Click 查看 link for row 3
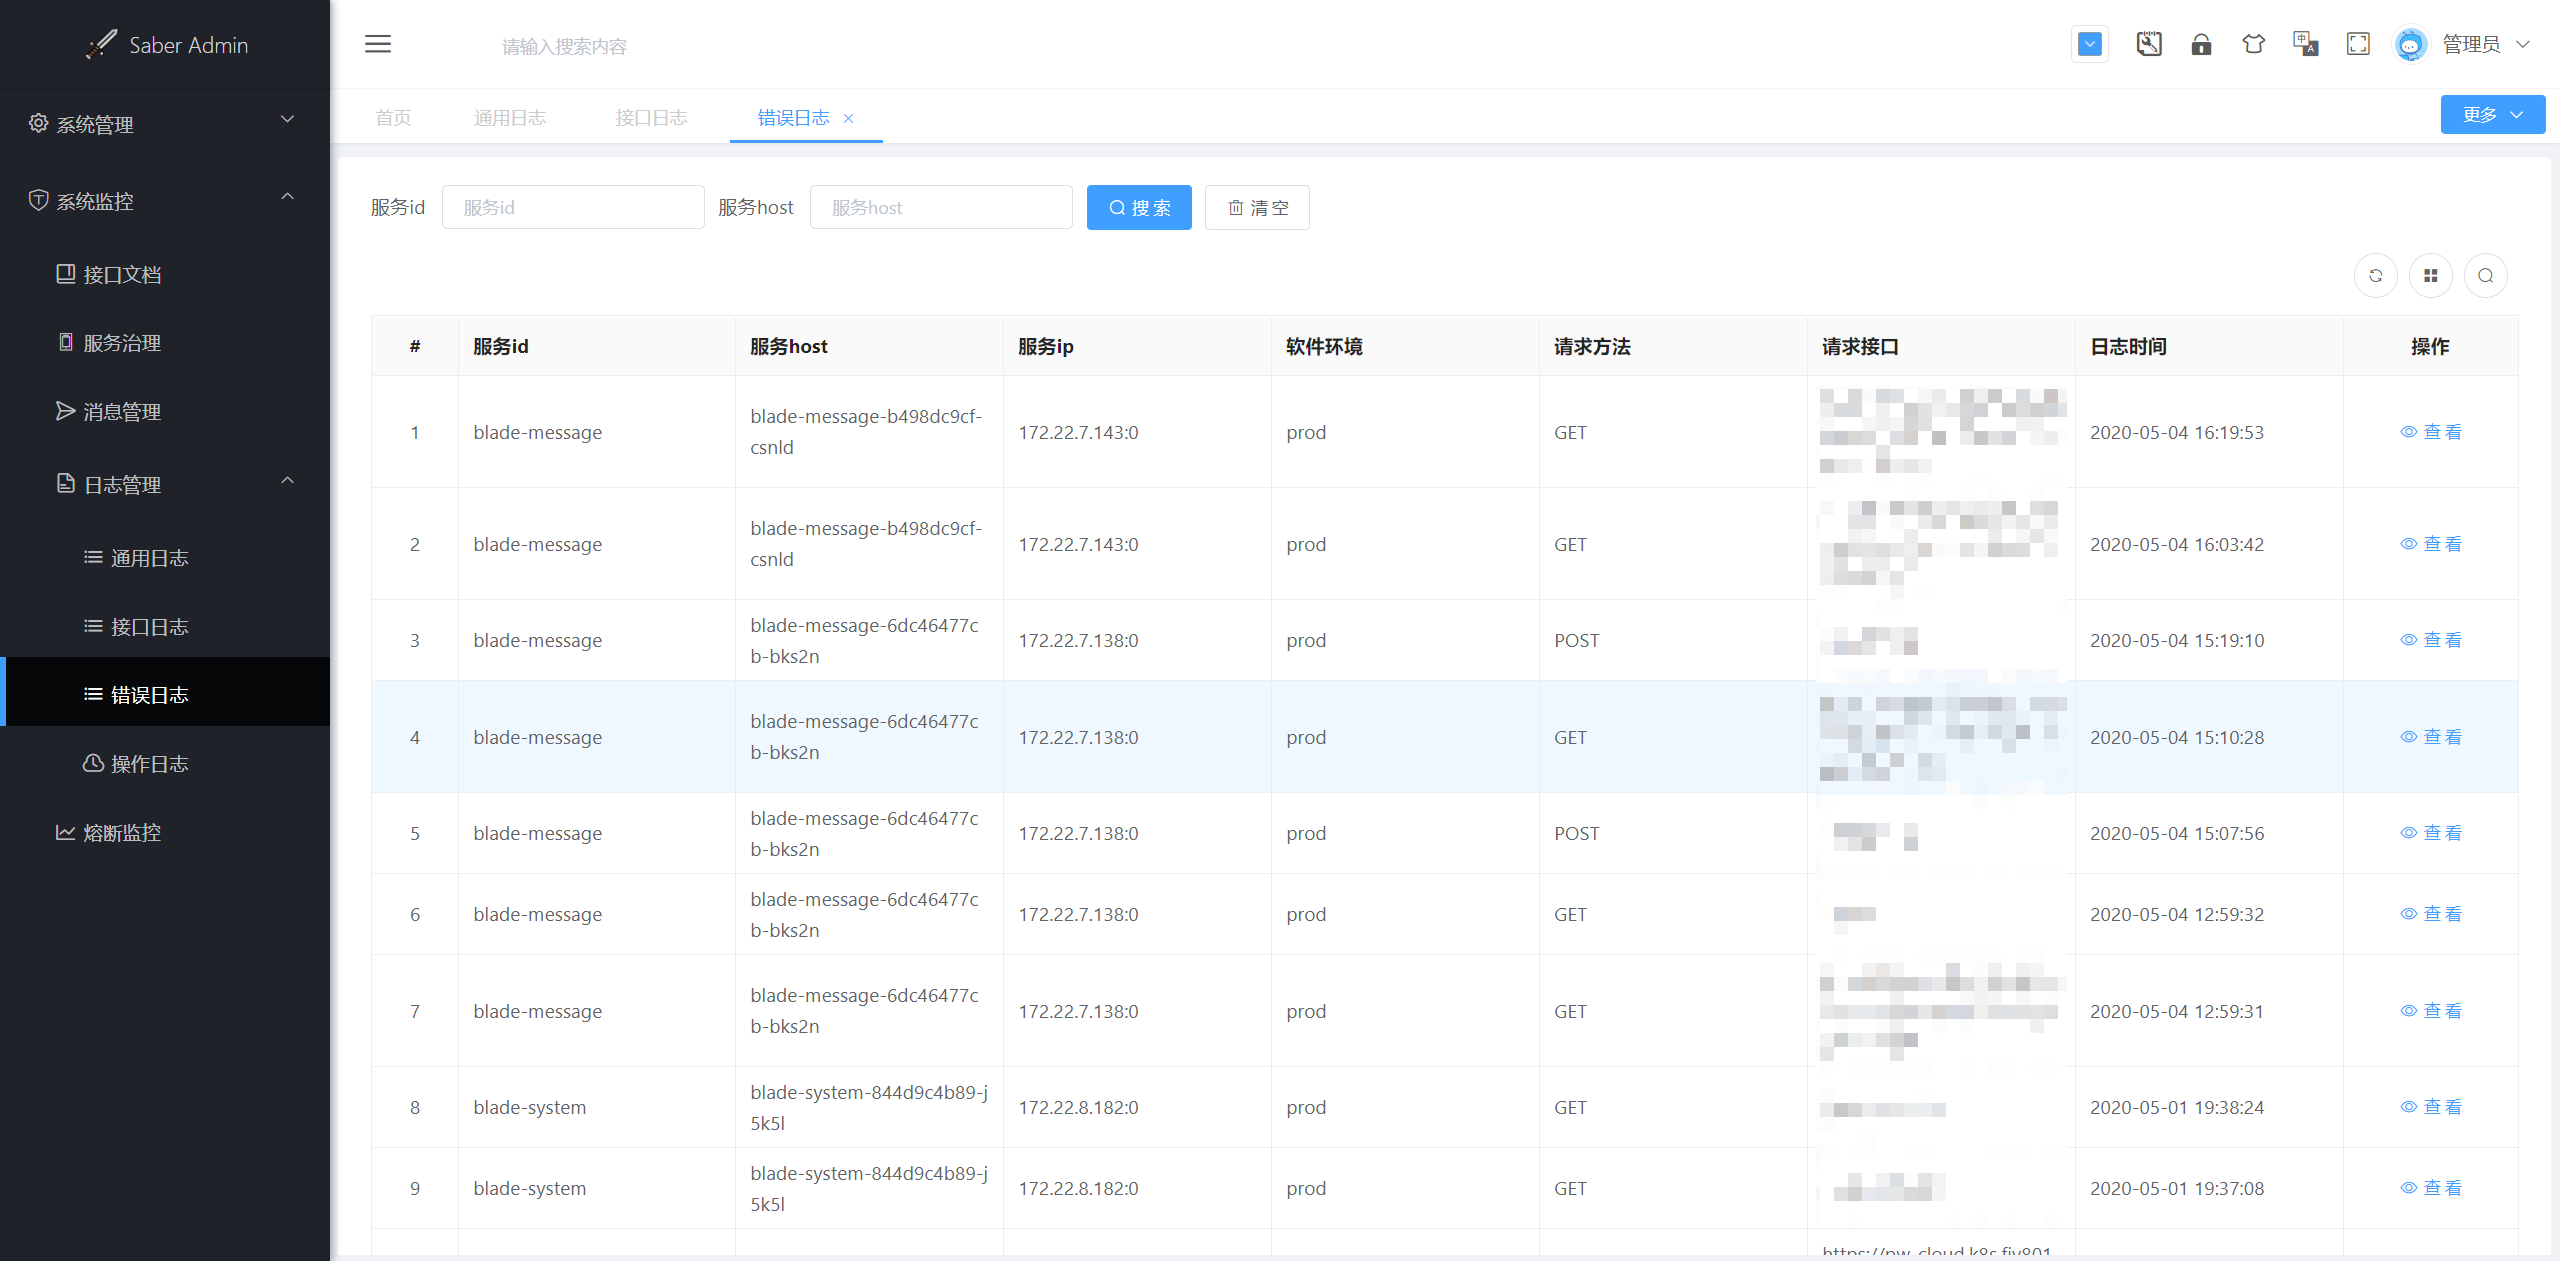This screenshot has height=1261, width=2560. (2431, 640)
